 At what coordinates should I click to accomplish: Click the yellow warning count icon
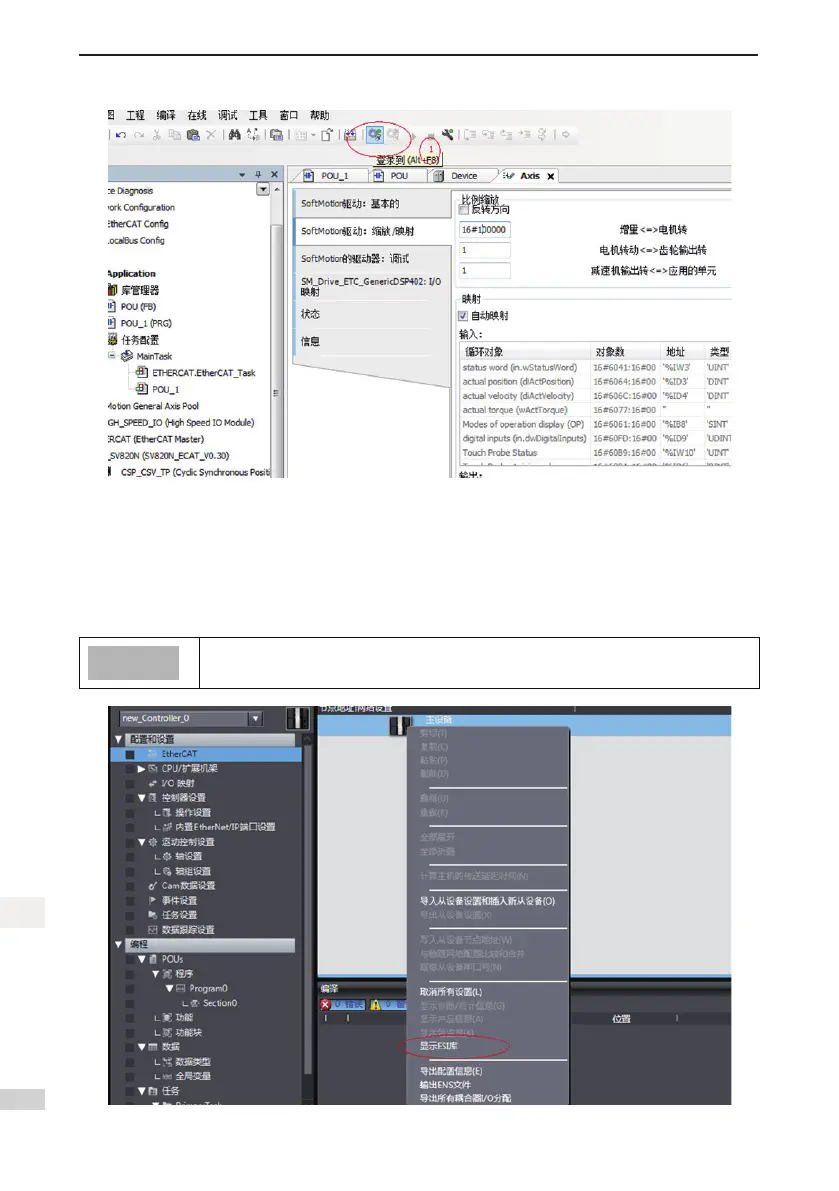pos(375,1004)
